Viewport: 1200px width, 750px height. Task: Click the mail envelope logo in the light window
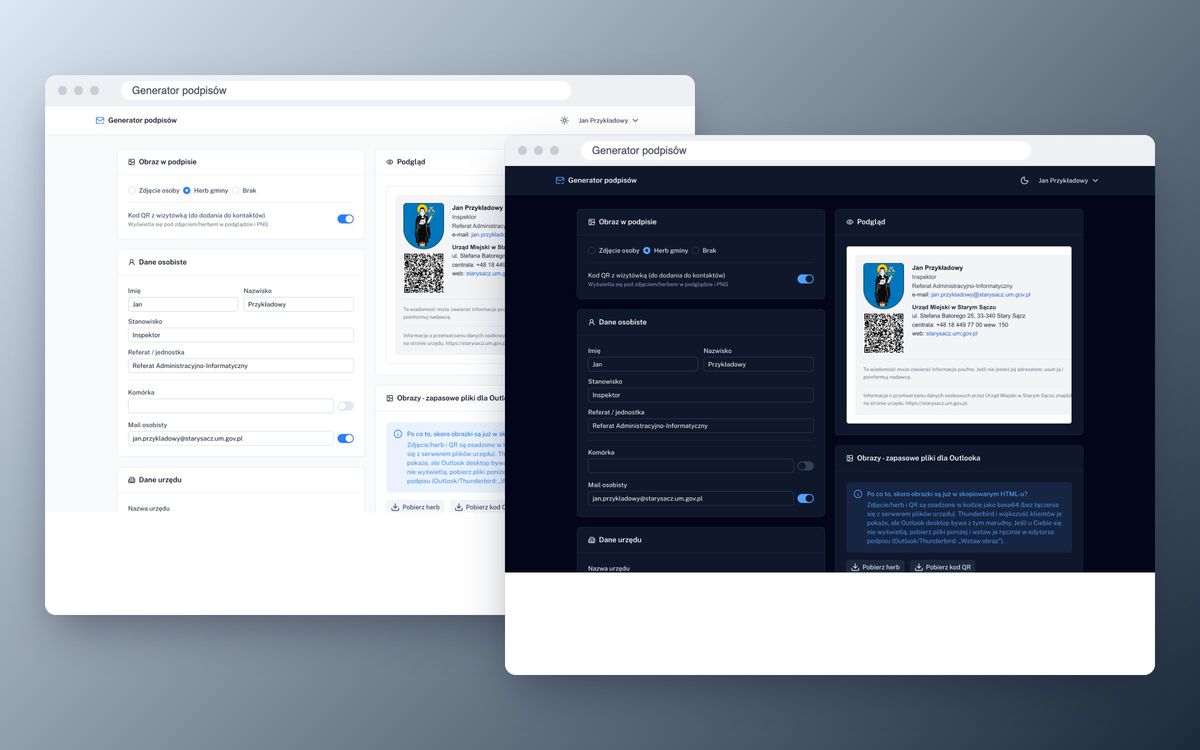point(100,120)
